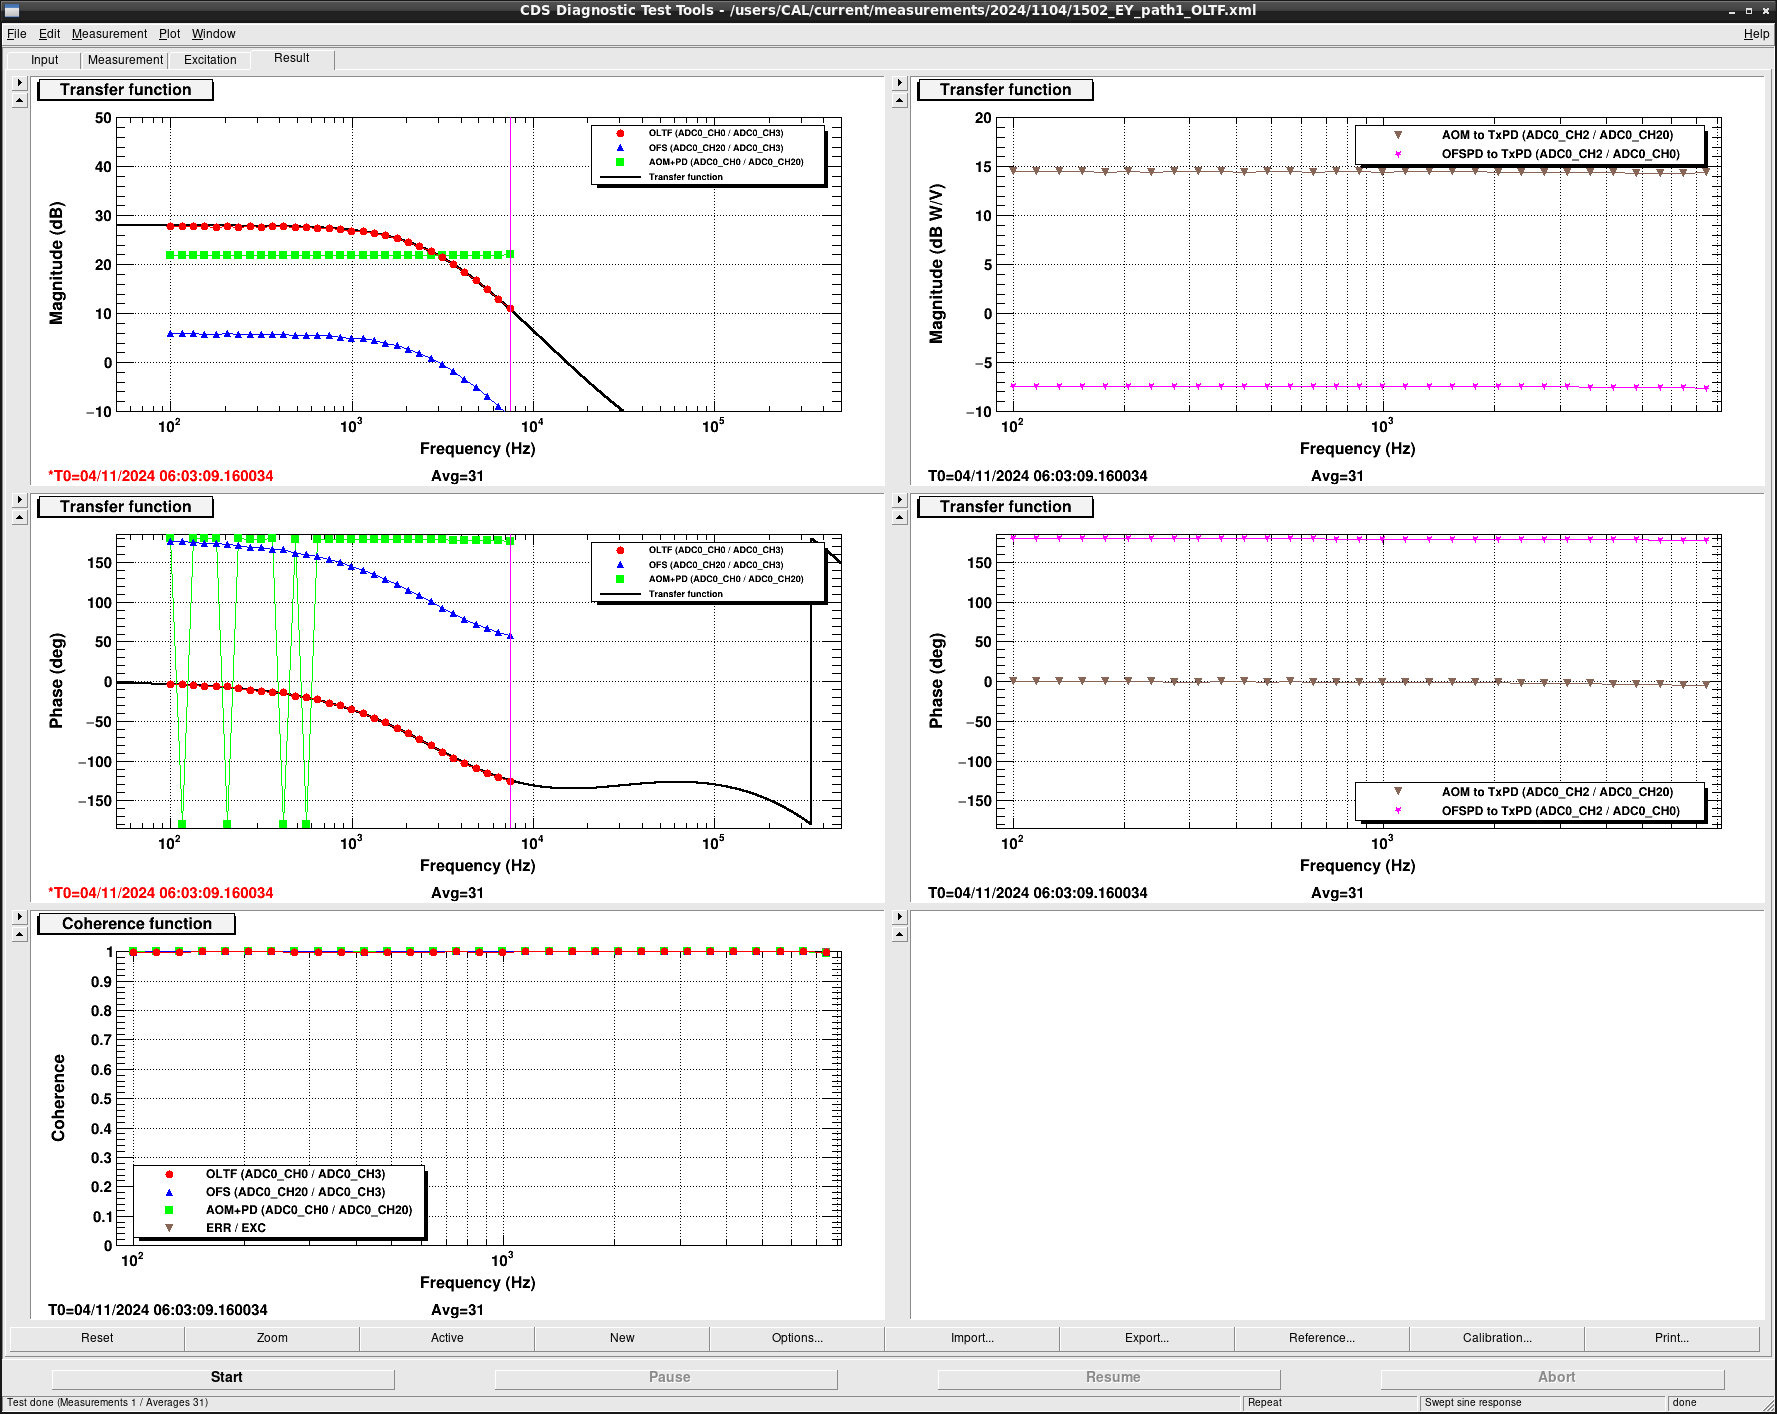Open the Calibration... dialog
Screen dimensions: 1777x1414
(1496, 1338)
